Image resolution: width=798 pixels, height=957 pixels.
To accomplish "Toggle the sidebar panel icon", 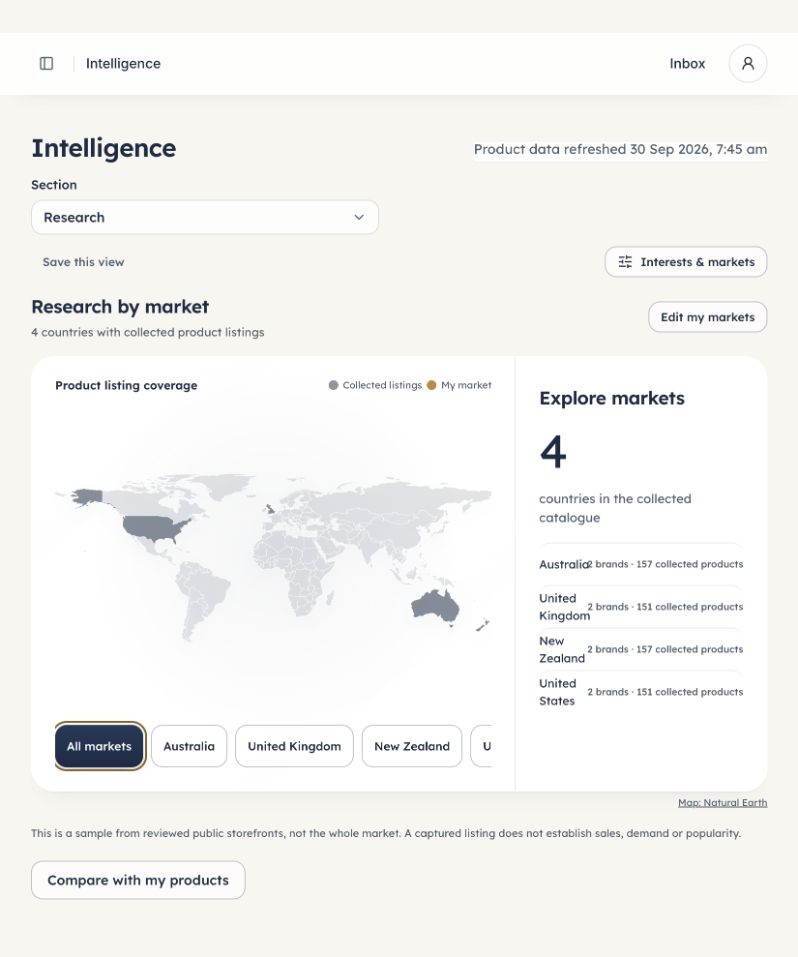I will pyautogui.click(x=46, y=63).
